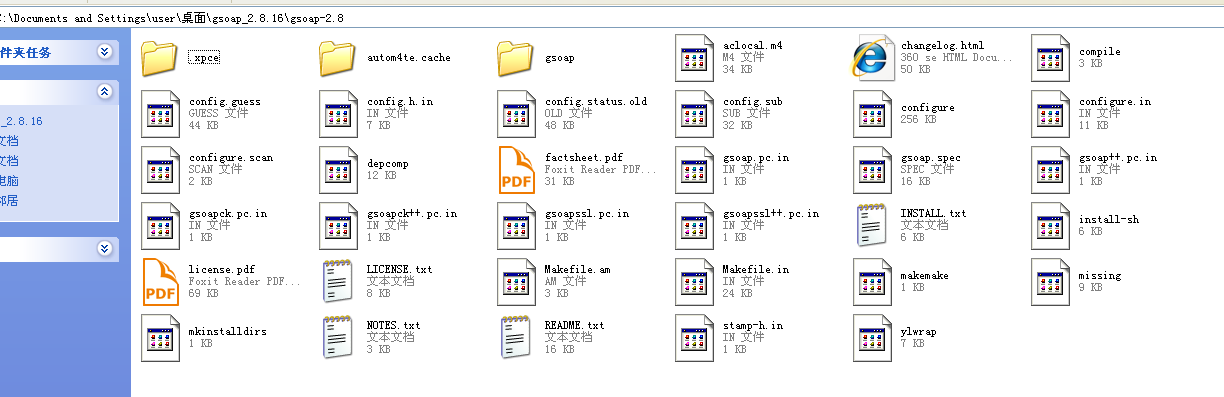Click the config.sub file icon

(x=694, y=113)
